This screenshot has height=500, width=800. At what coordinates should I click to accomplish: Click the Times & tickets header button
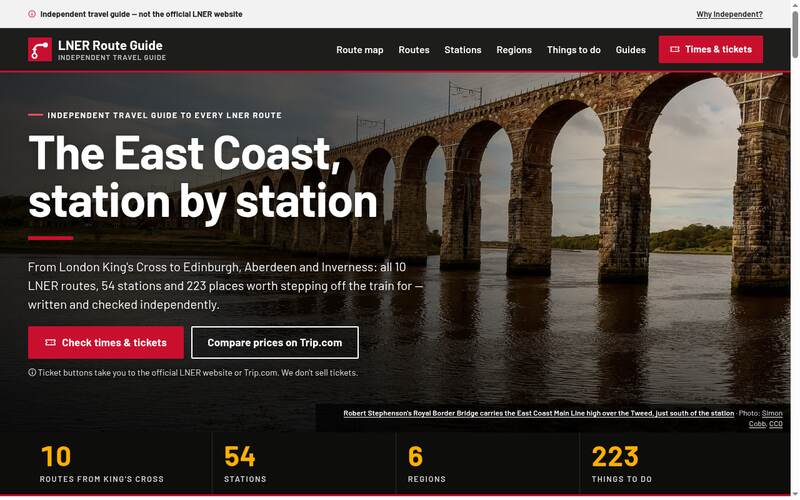(711, 49)
